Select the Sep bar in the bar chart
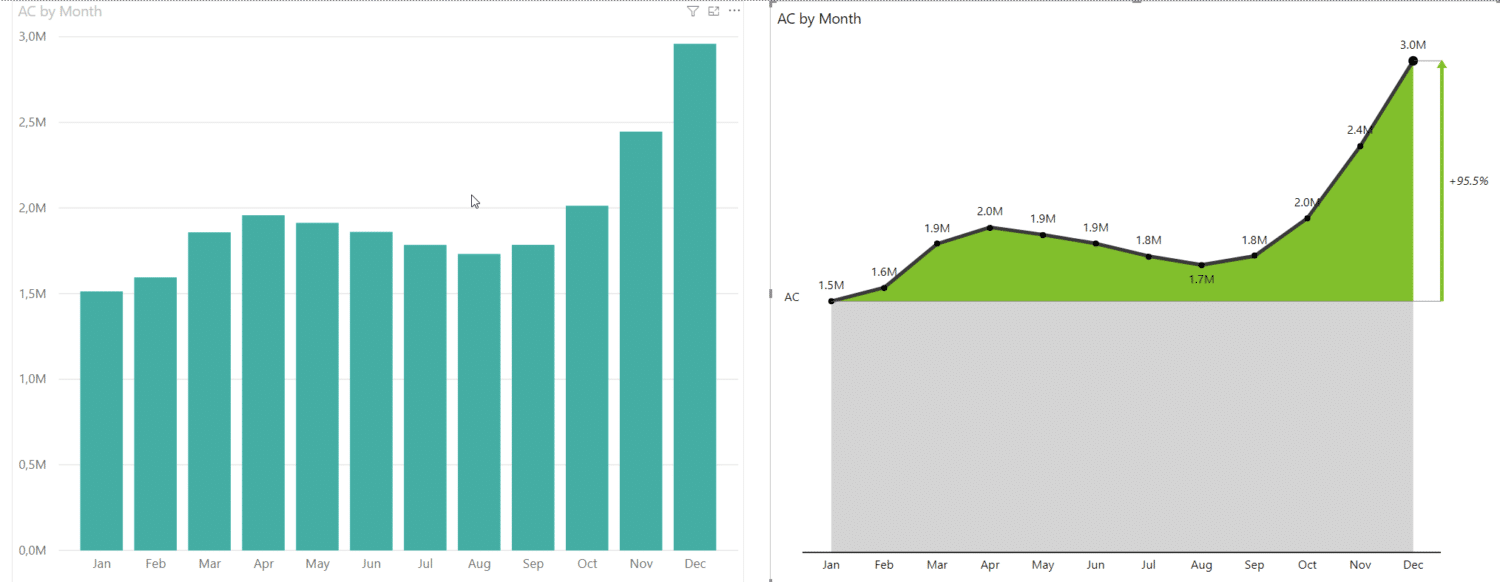The image size is (1500, 582). [x=533, y=398]
